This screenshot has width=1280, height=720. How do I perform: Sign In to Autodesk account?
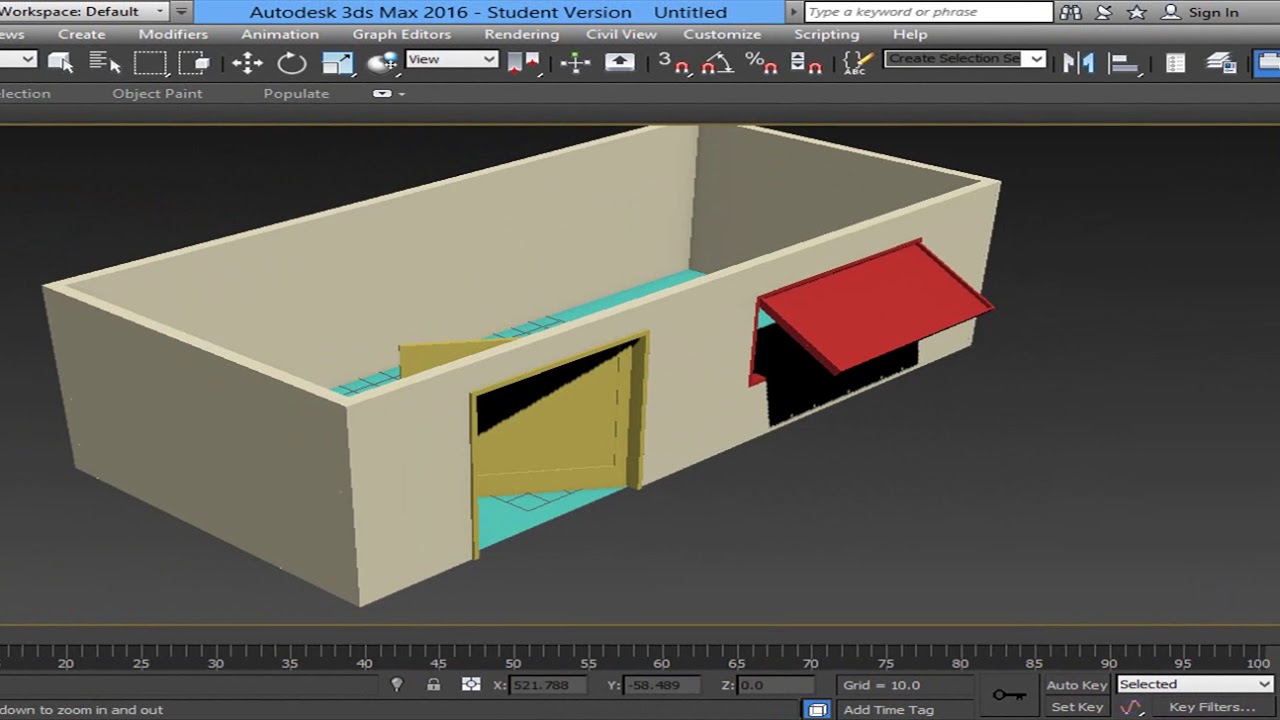pyautogui.click(x=1201, y=12)
